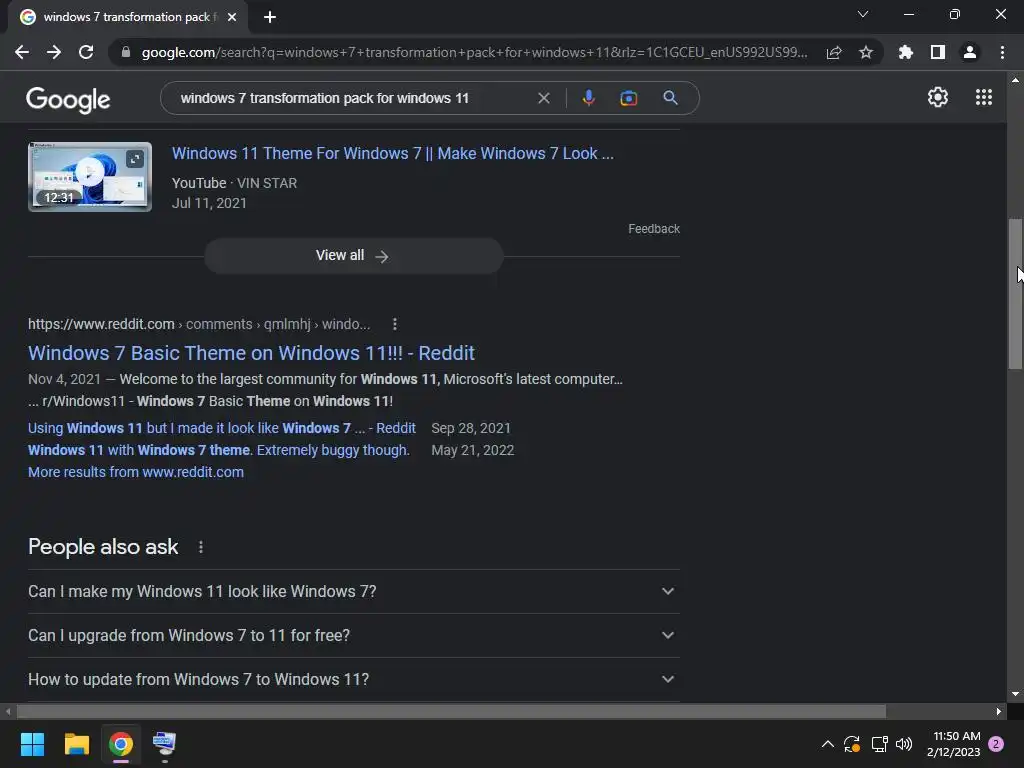Open Windows 7 Basic Theme on Windows 11 Reddit link
The width and height of the screenshot is (1024, 768).
tap(251, 353)
